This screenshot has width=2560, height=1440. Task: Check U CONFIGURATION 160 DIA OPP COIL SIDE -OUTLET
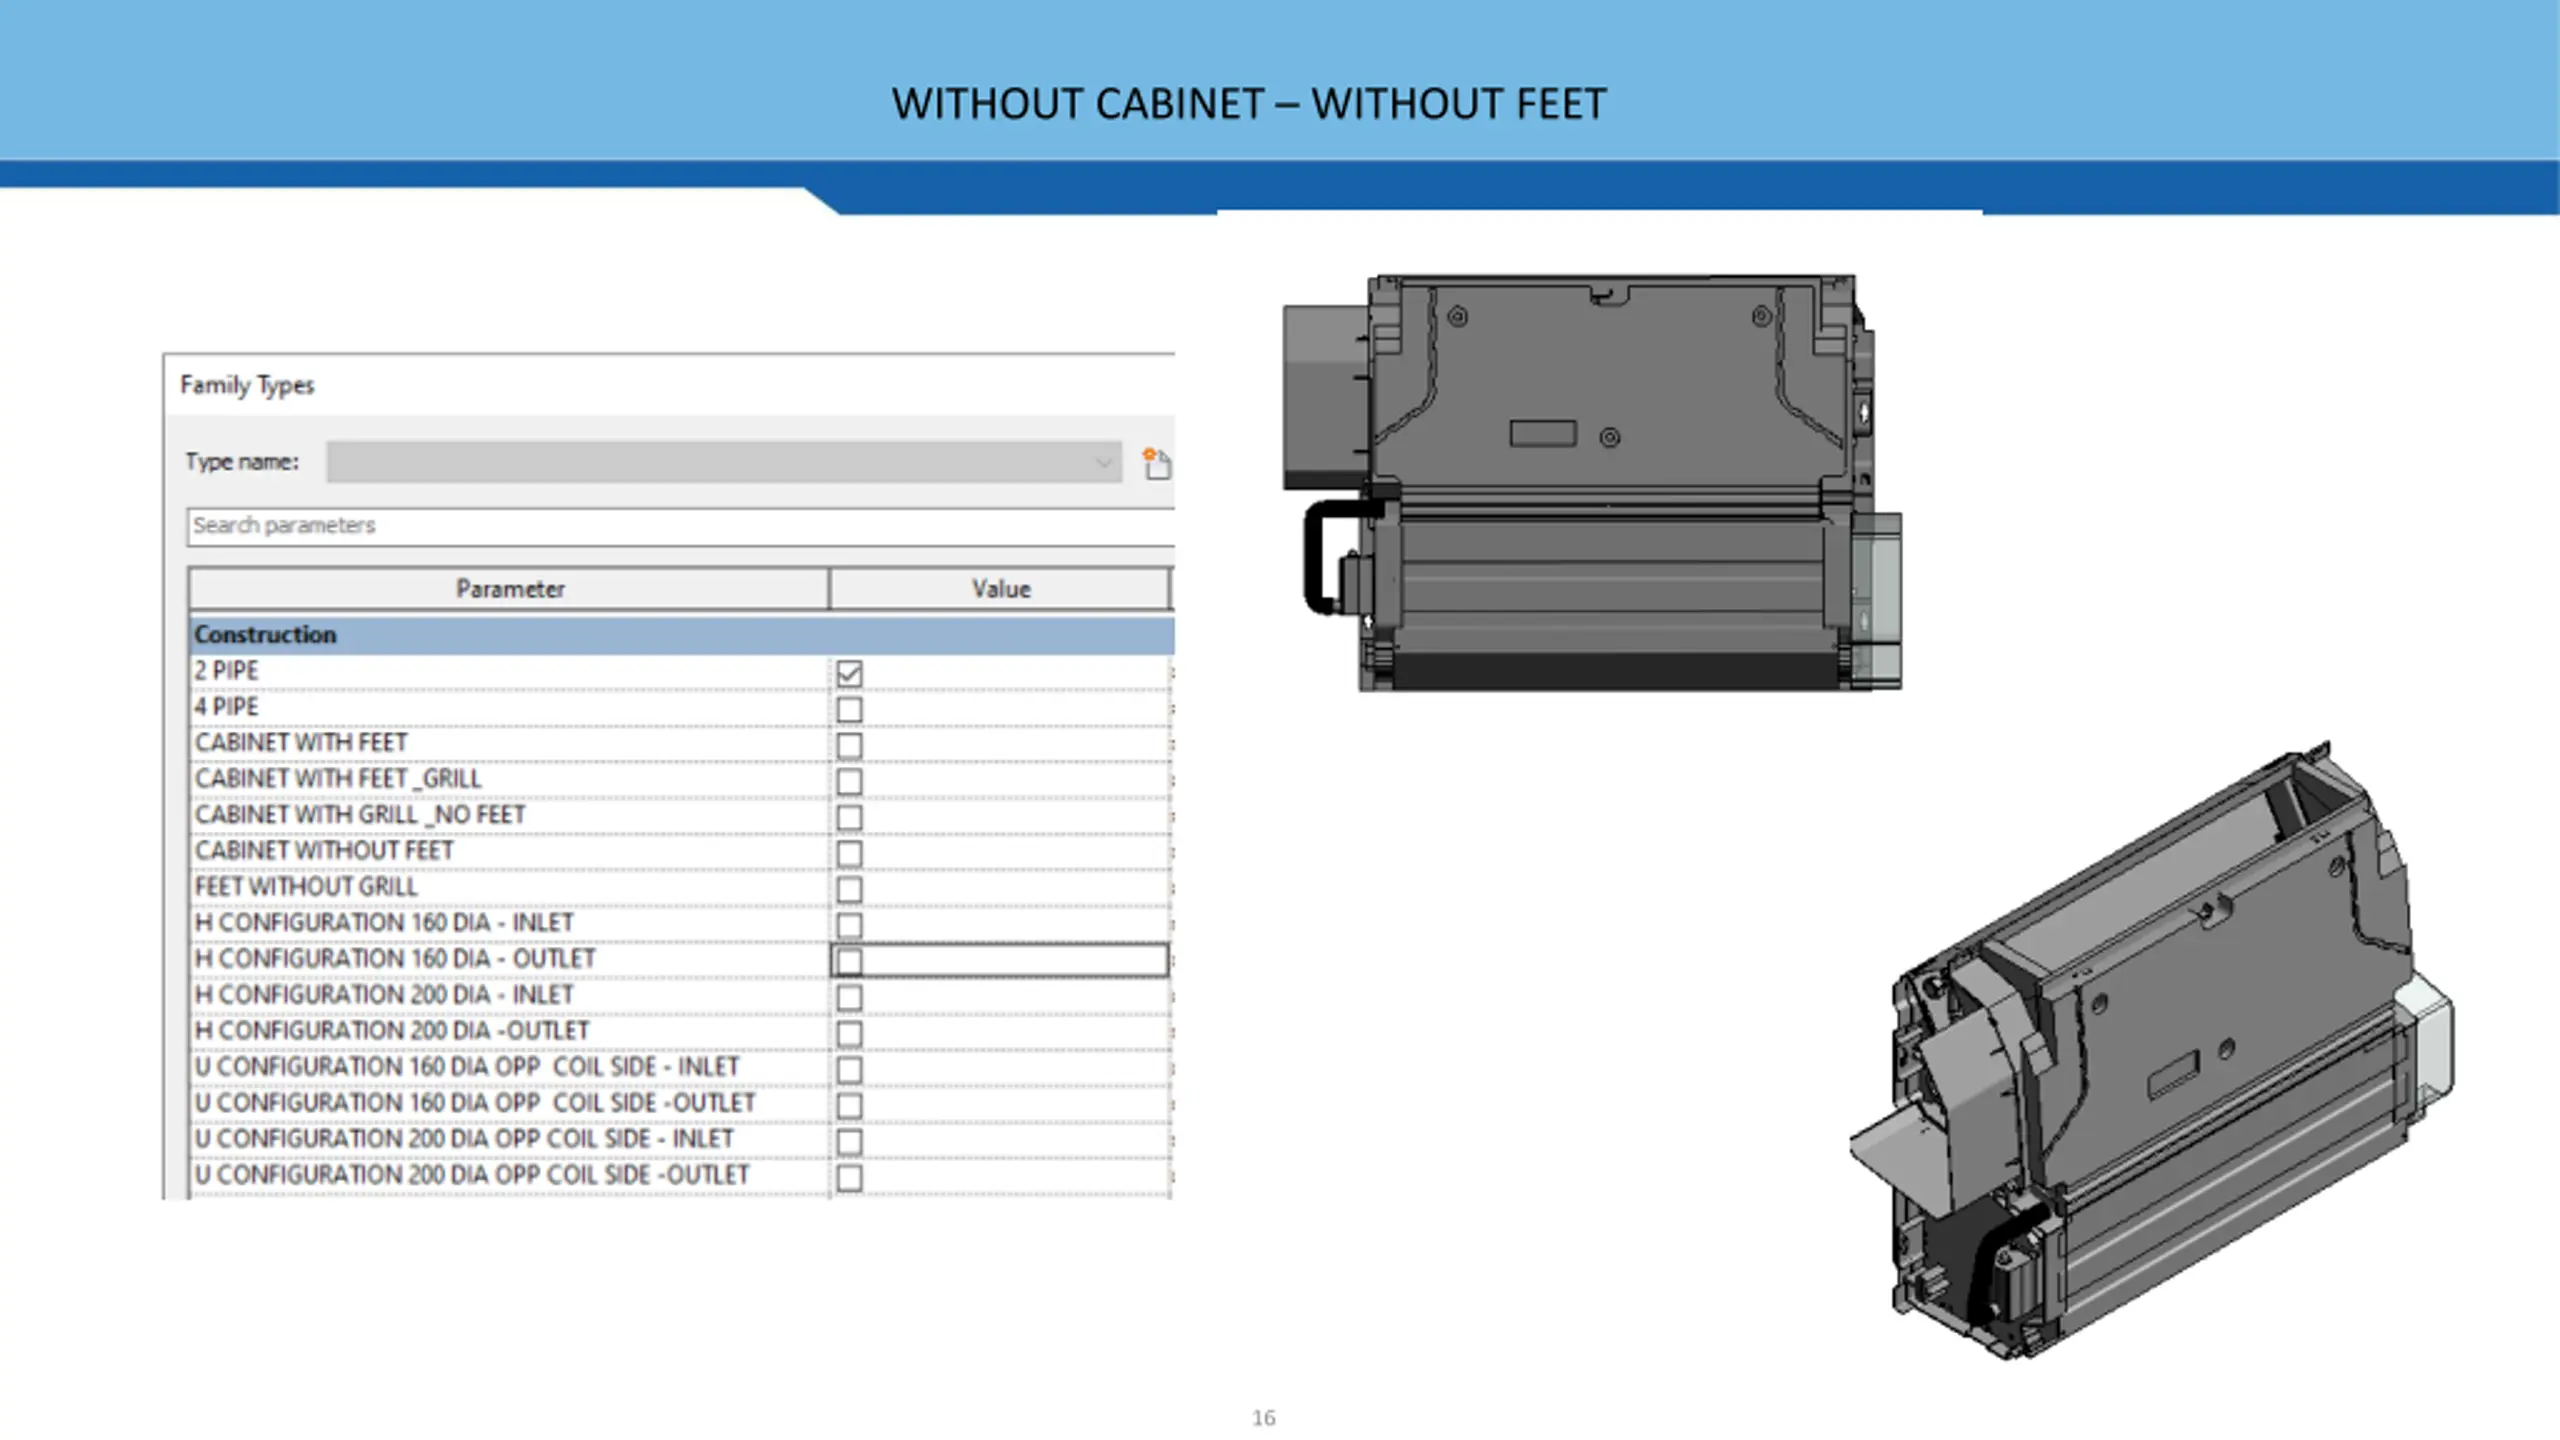pos(849,1105)
